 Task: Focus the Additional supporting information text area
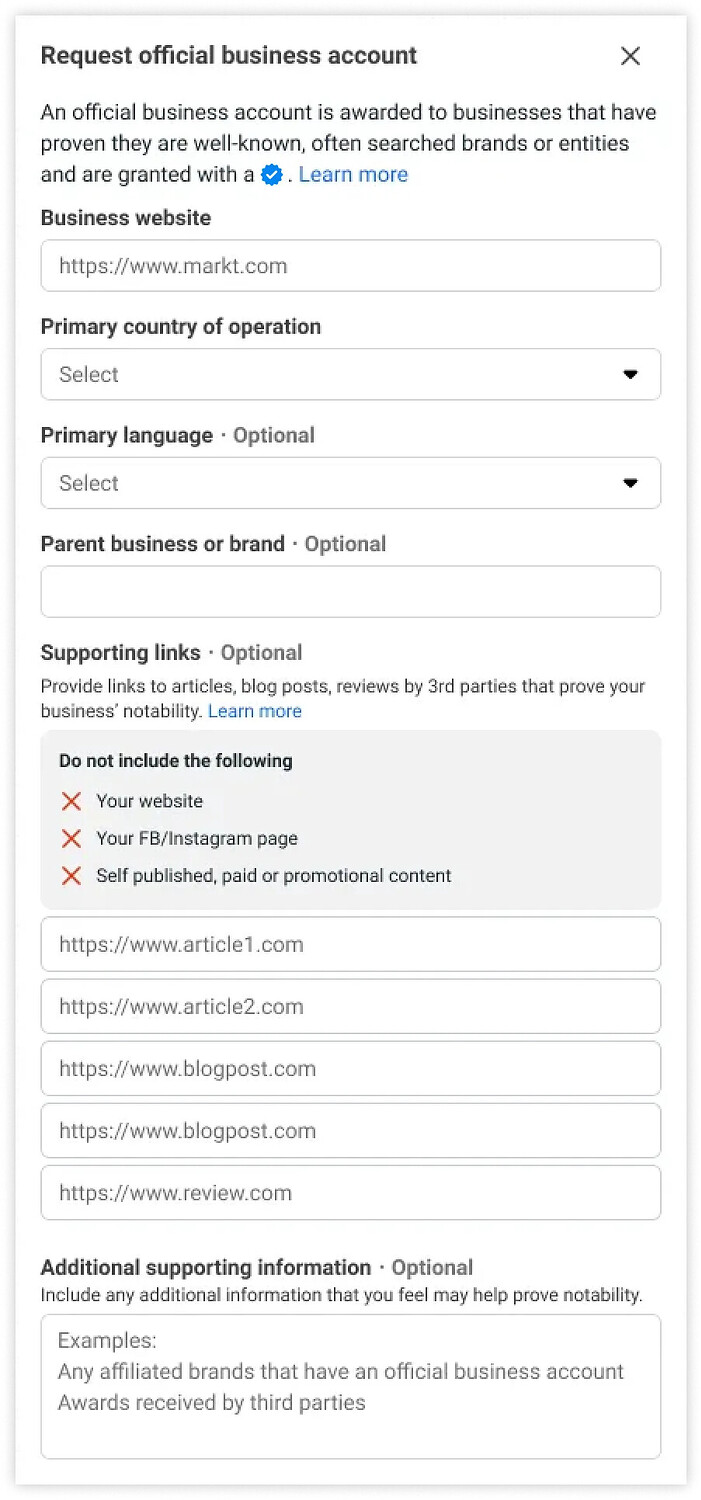click(x=350, y=1386)
